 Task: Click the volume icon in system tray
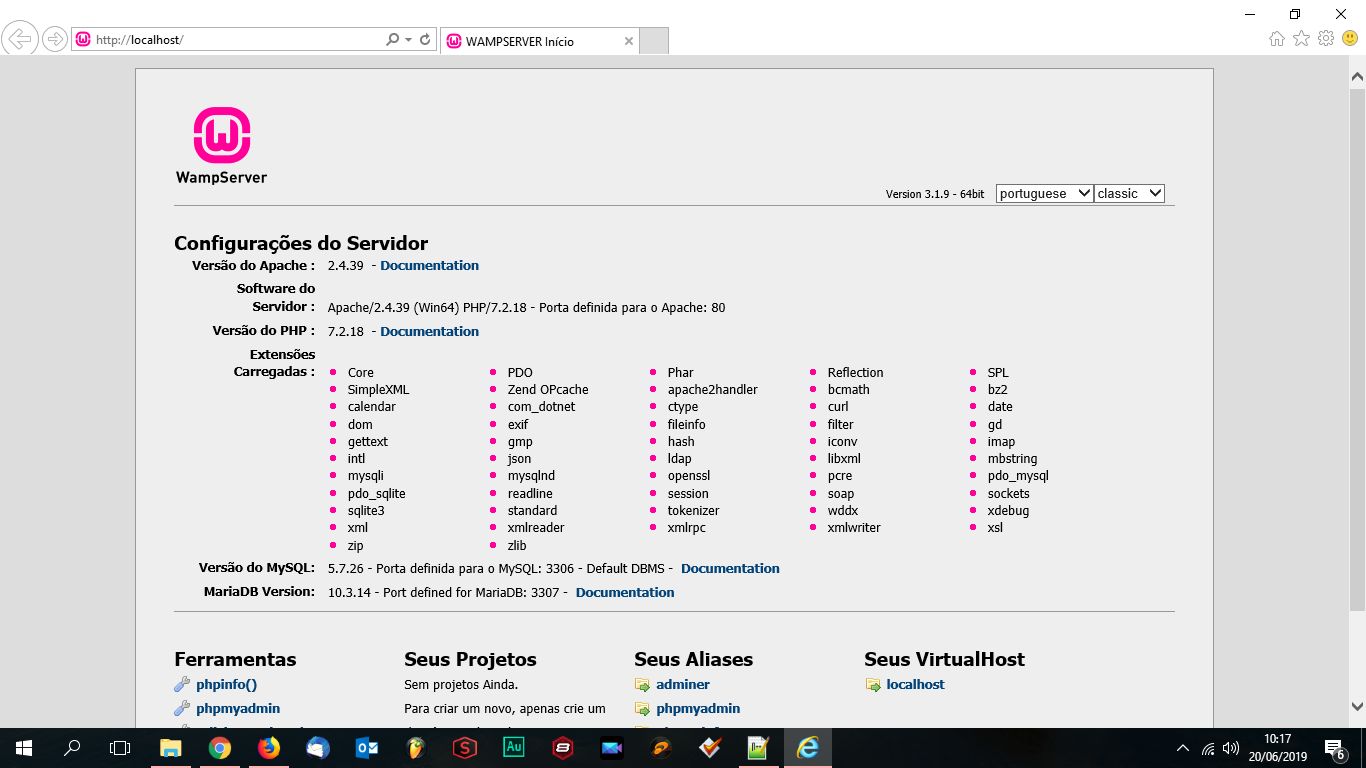click(x=1231, y=748)
